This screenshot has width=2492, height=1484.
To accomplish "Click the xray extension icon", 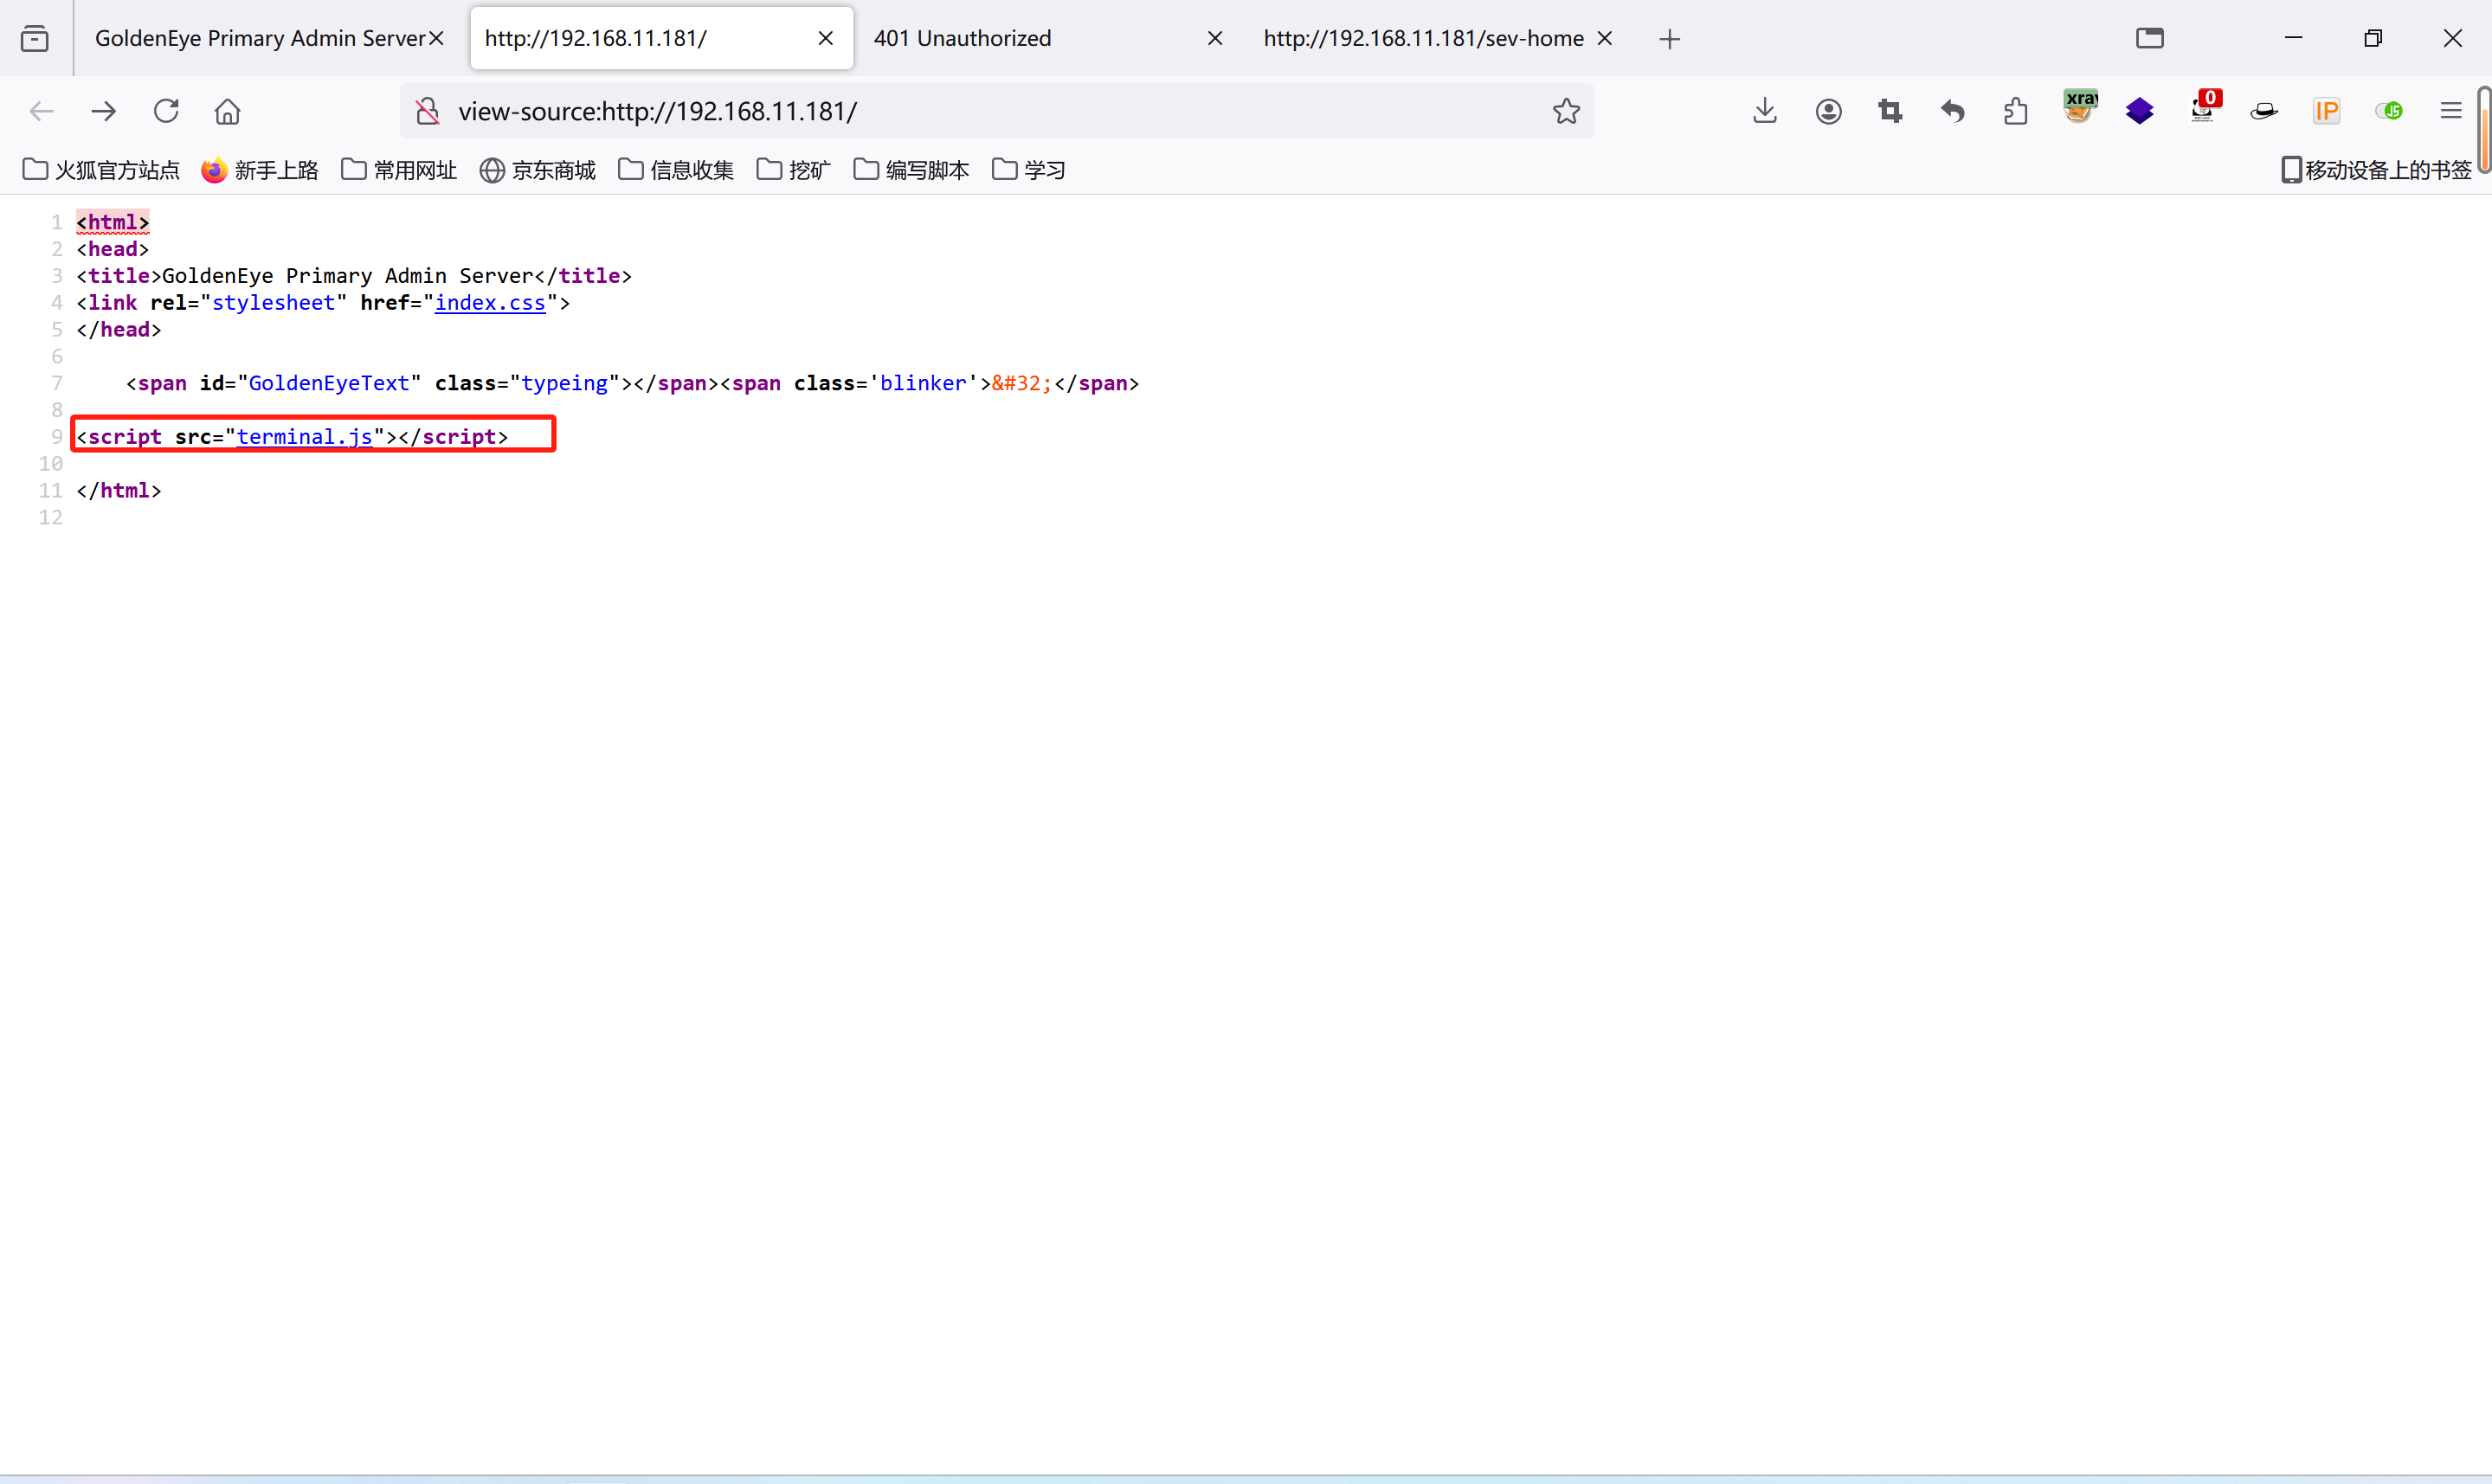I will click(x=2079, y=108).
